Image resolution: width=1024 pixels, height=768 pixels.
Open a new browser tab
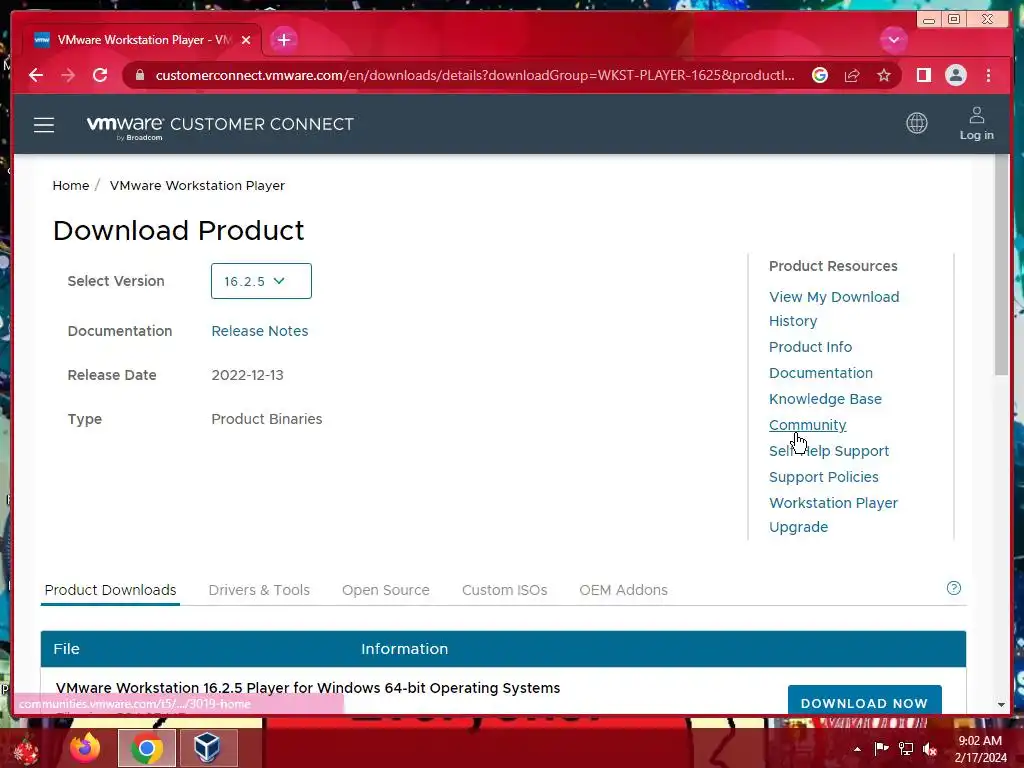283,40
